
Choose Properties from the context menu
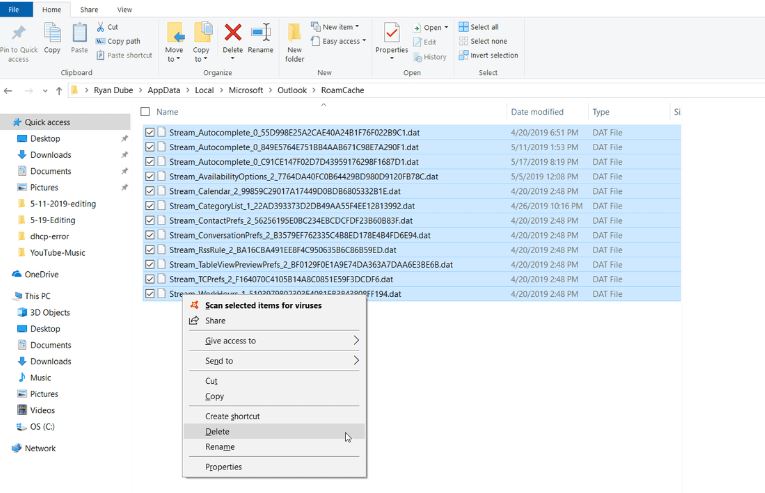pyautogui.click(x=274, y=467)
